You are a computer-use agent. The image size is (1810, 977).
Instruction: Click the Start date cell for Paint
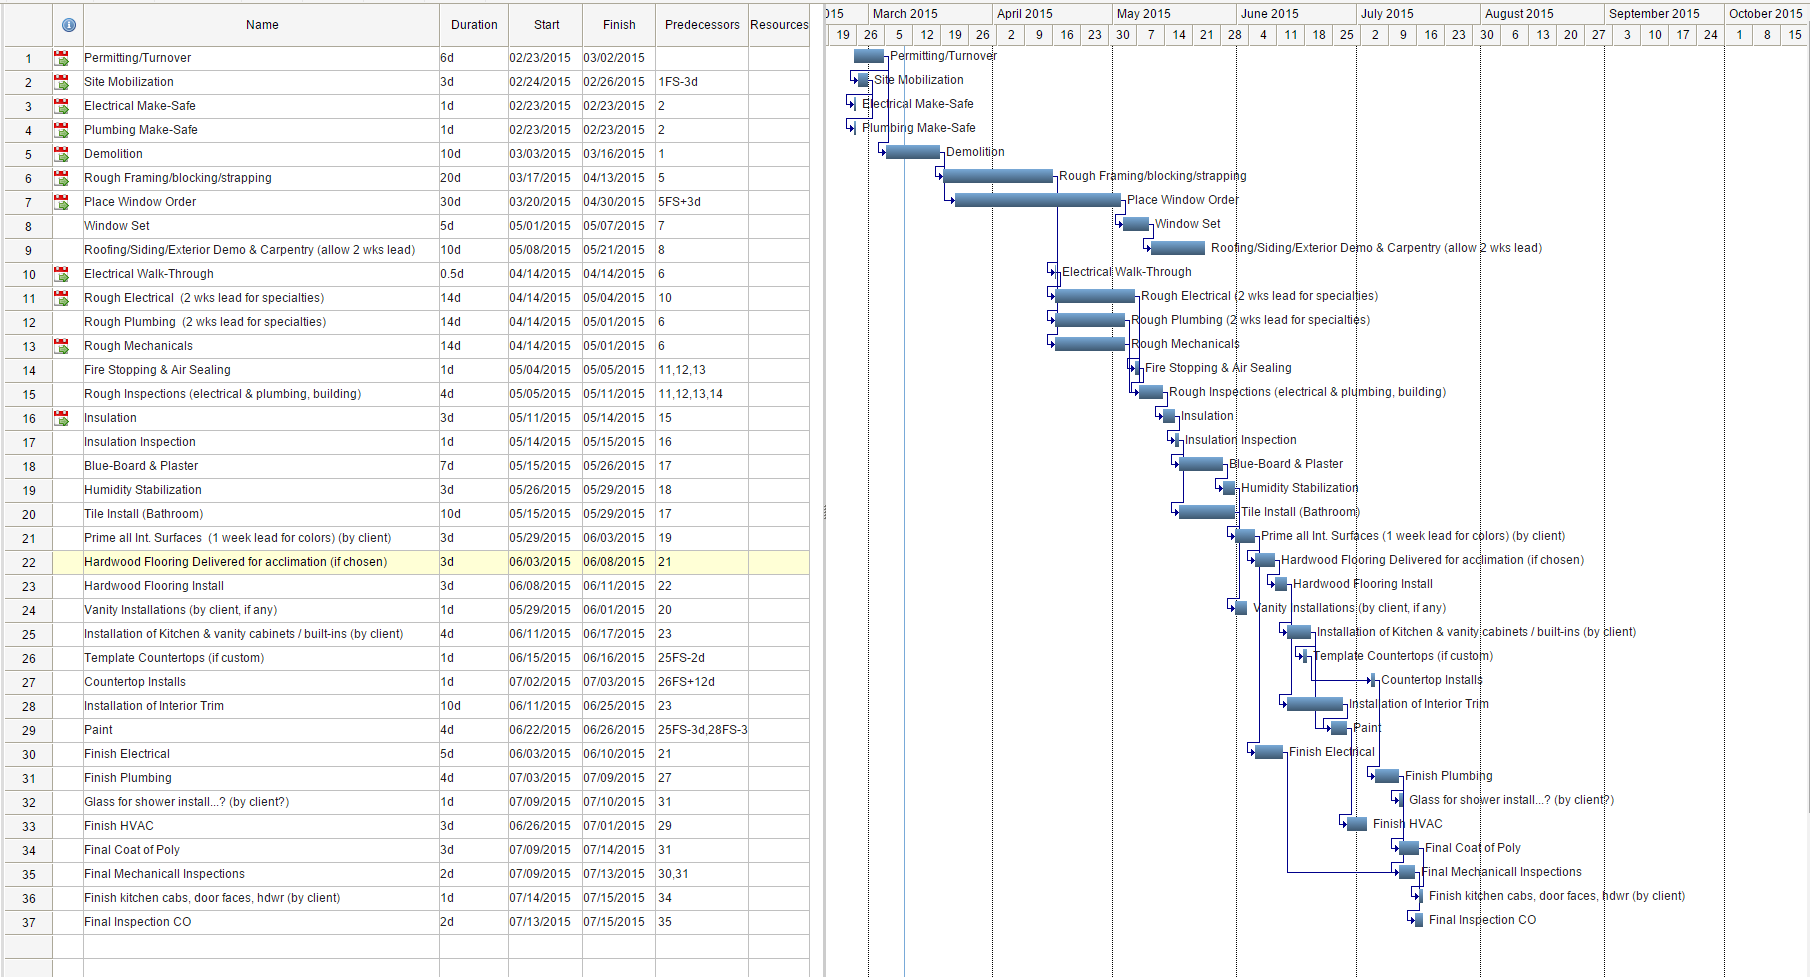pyautogui.click(x=540, y=730)
